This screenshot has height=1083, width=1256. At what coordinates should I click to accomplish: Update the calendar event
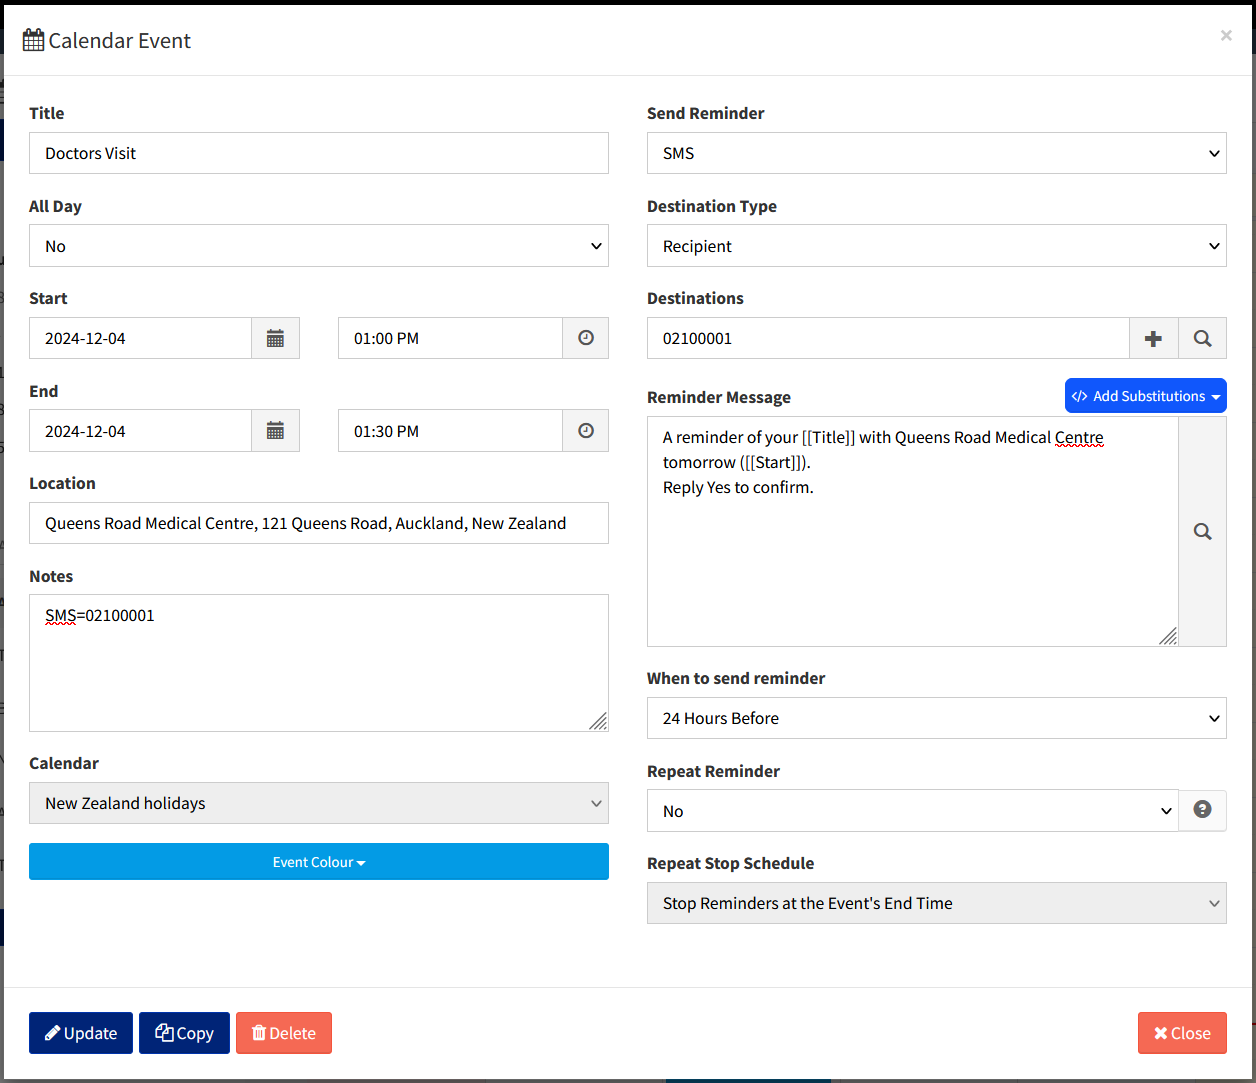(x=80, y=1032)
